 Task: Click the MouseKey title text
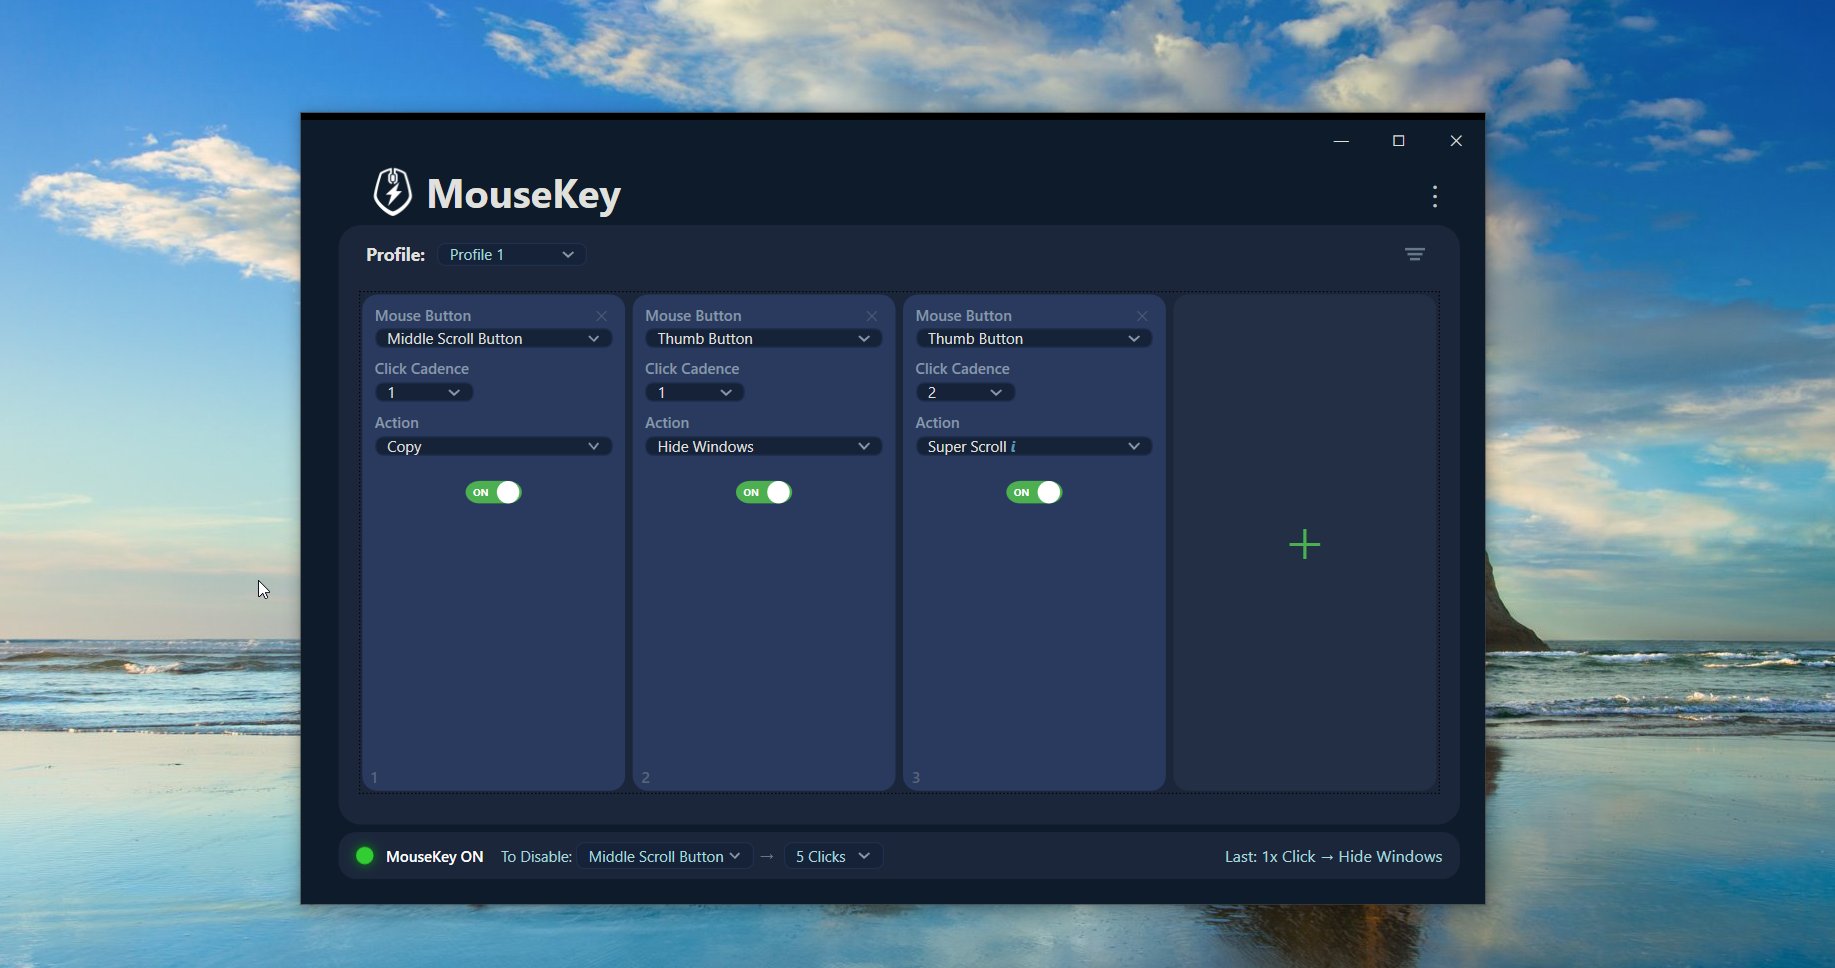pyautogui.click(x=524, y=194)
